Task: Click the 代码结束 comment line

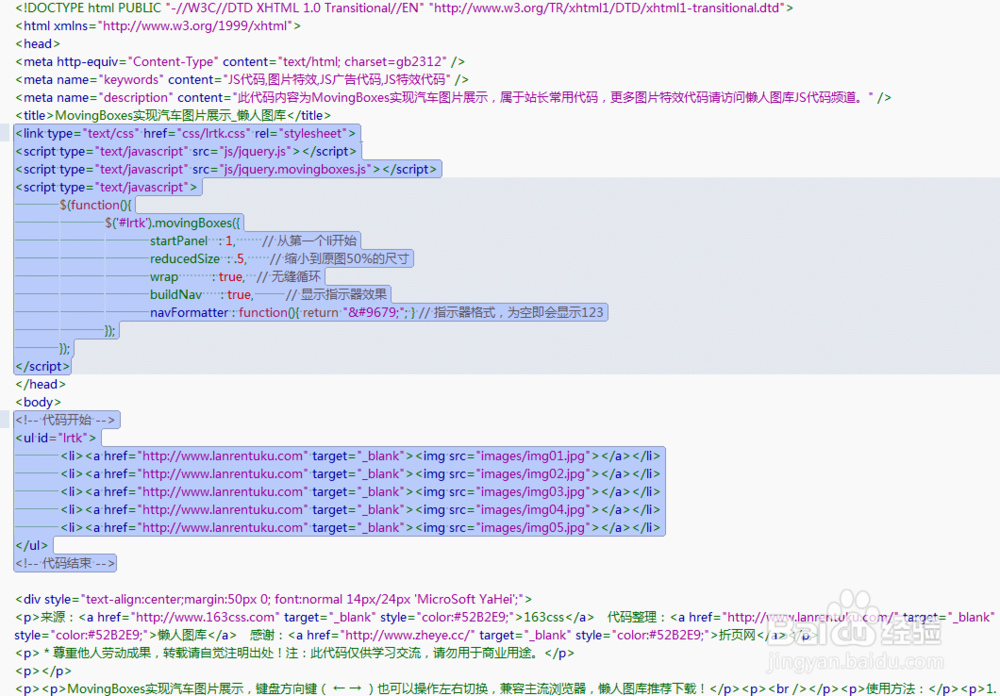Action: (65, 563)
